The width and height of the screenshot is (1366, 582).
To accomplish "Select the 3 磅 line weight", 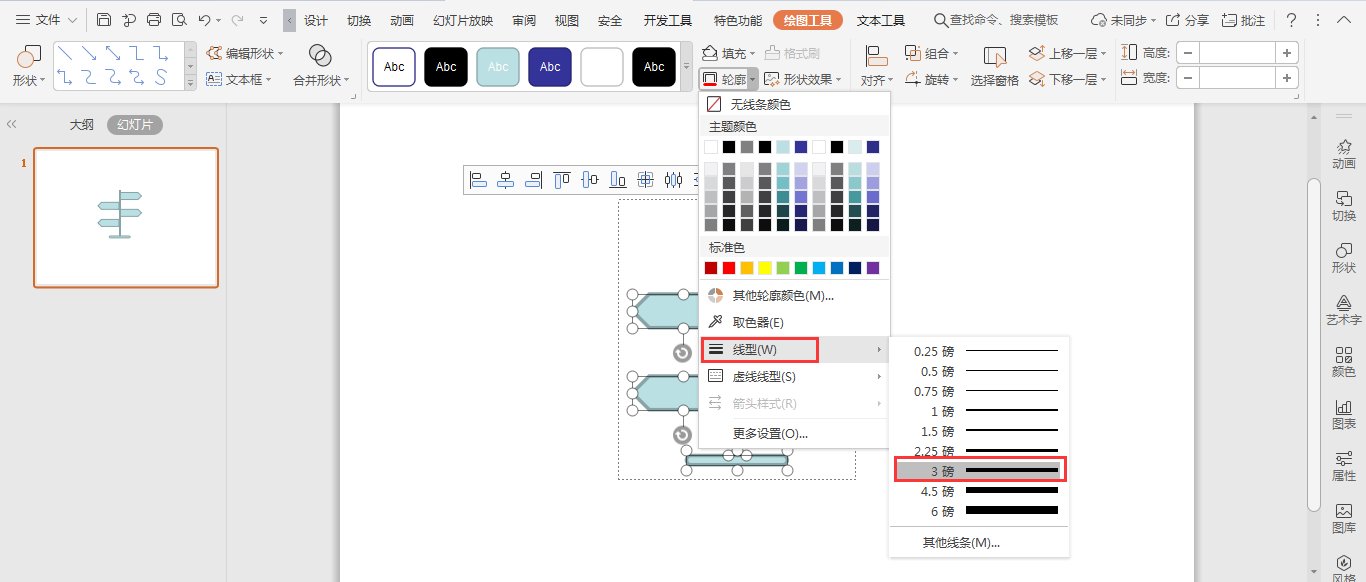I will (x=980, y=471).
